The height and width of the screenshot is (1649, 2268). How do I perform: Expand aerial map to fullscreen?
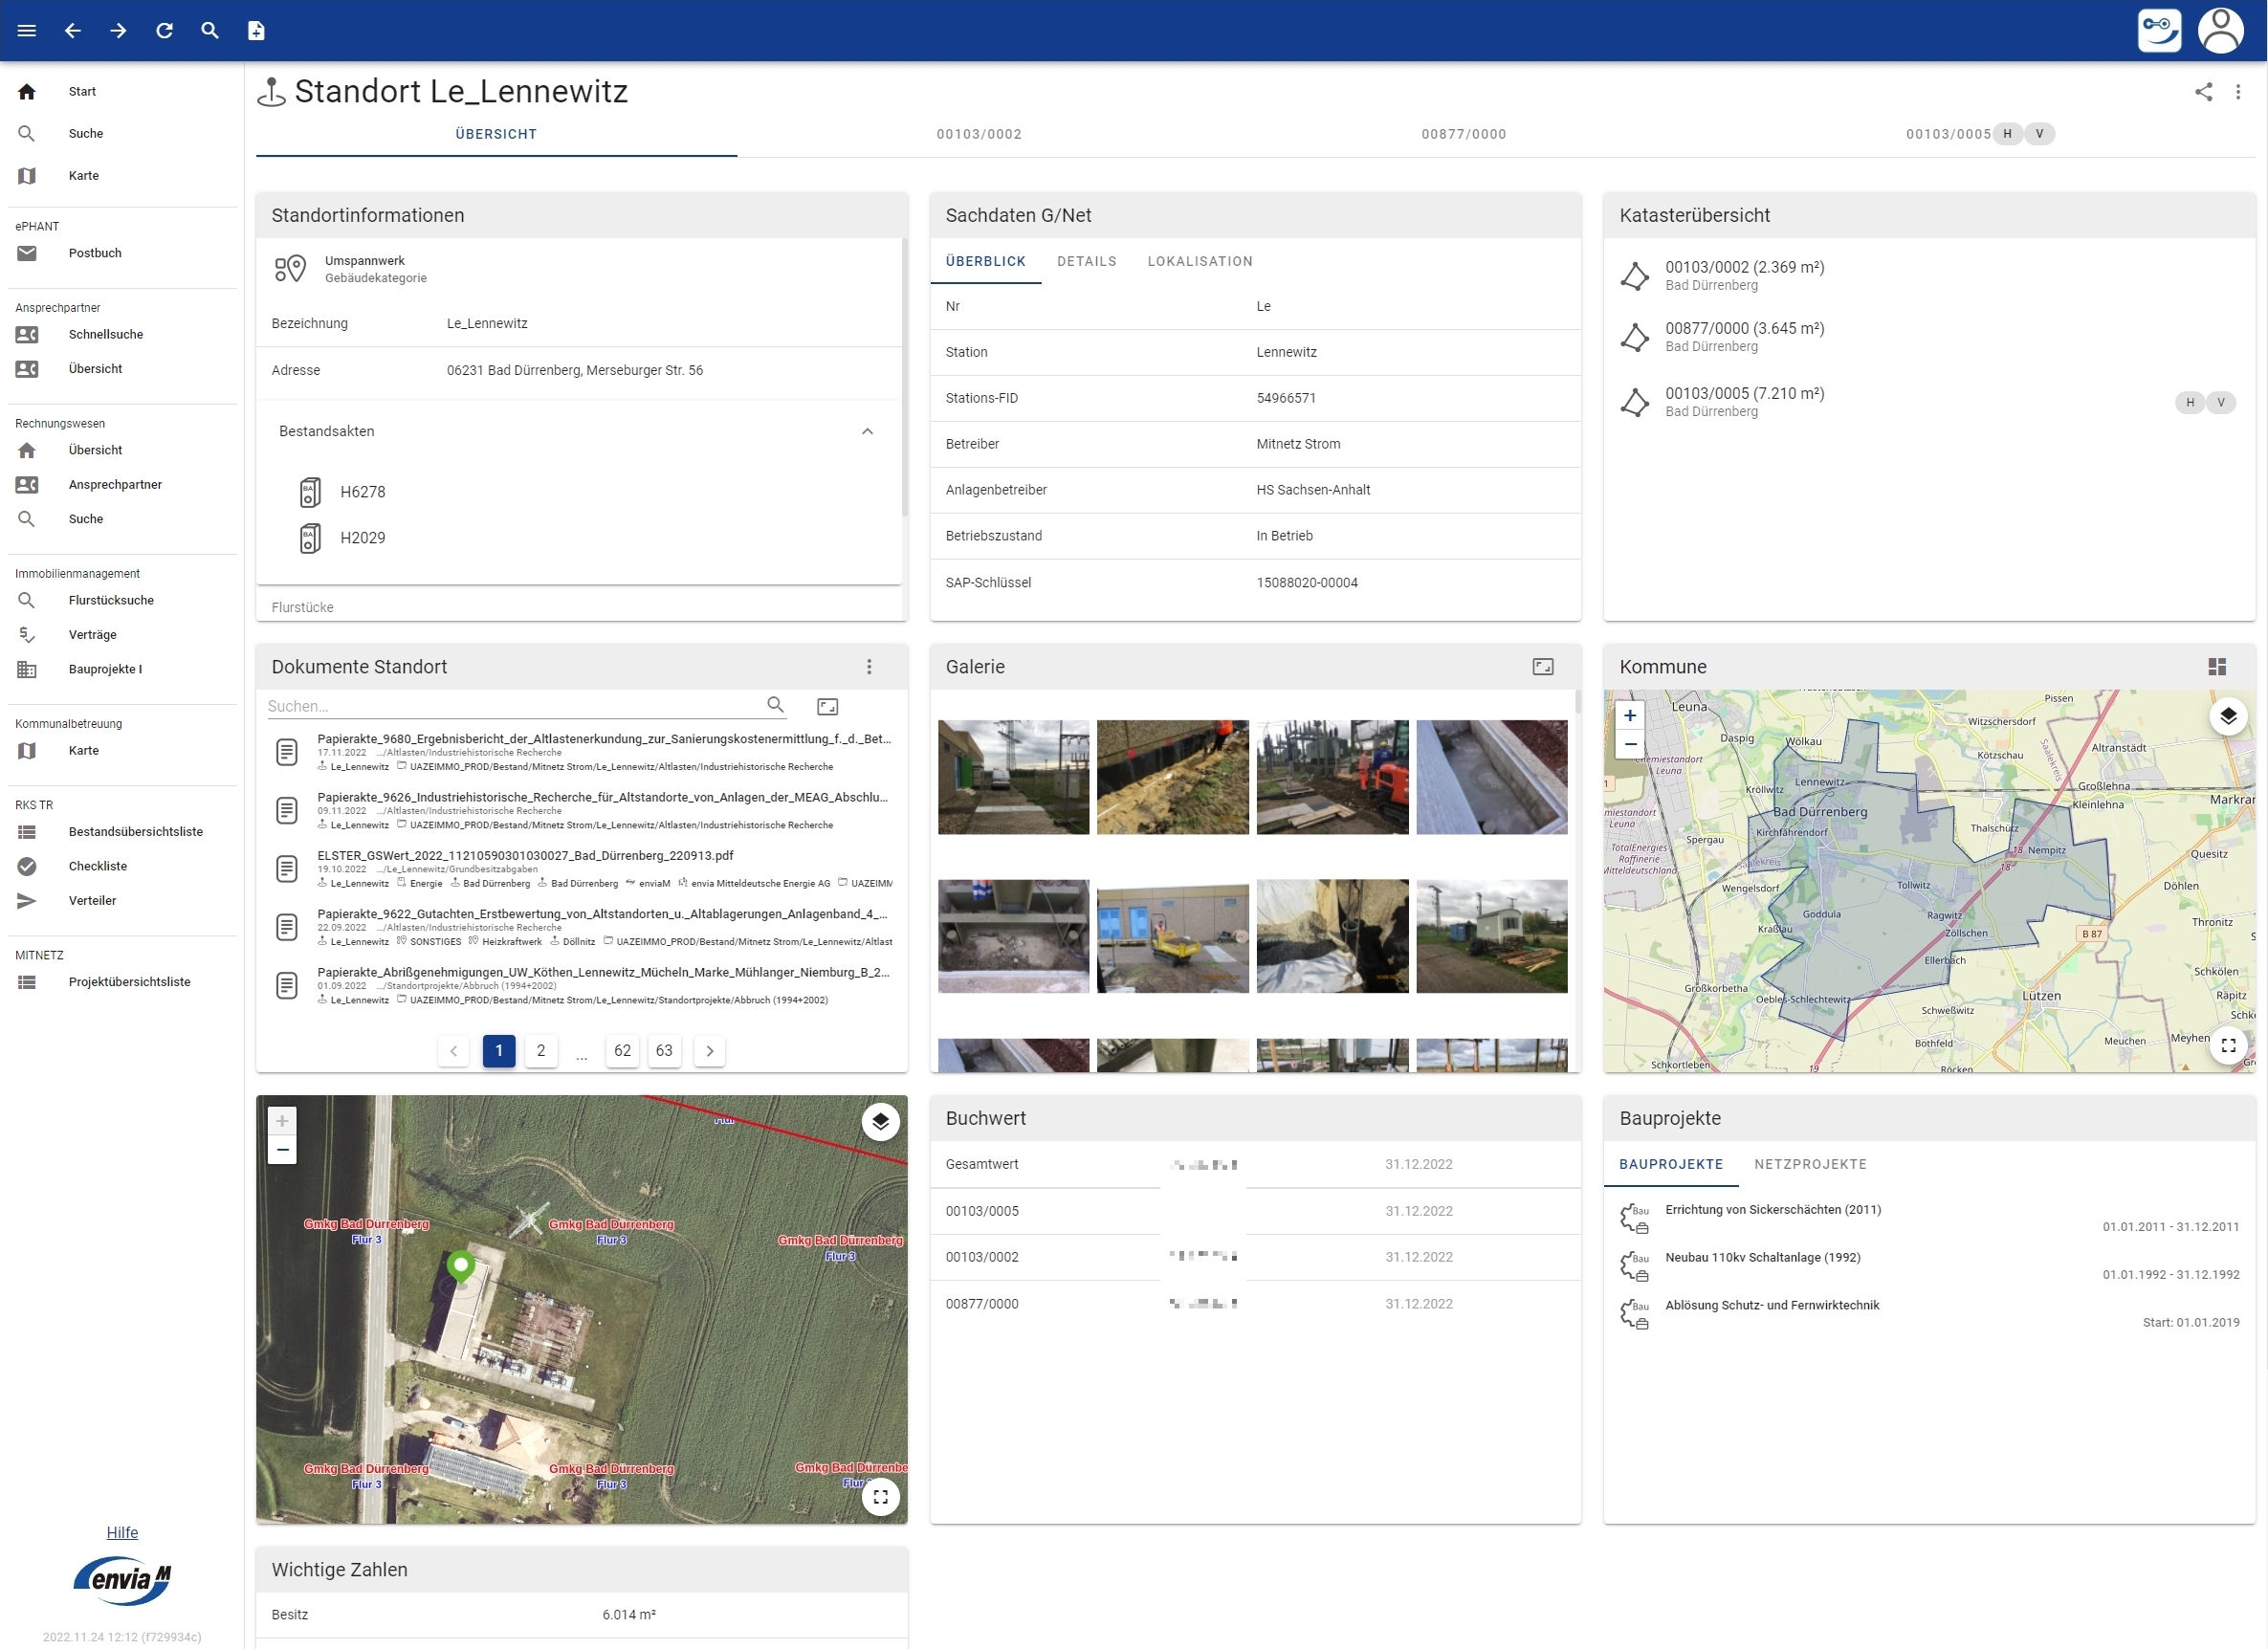[880, 1496]
